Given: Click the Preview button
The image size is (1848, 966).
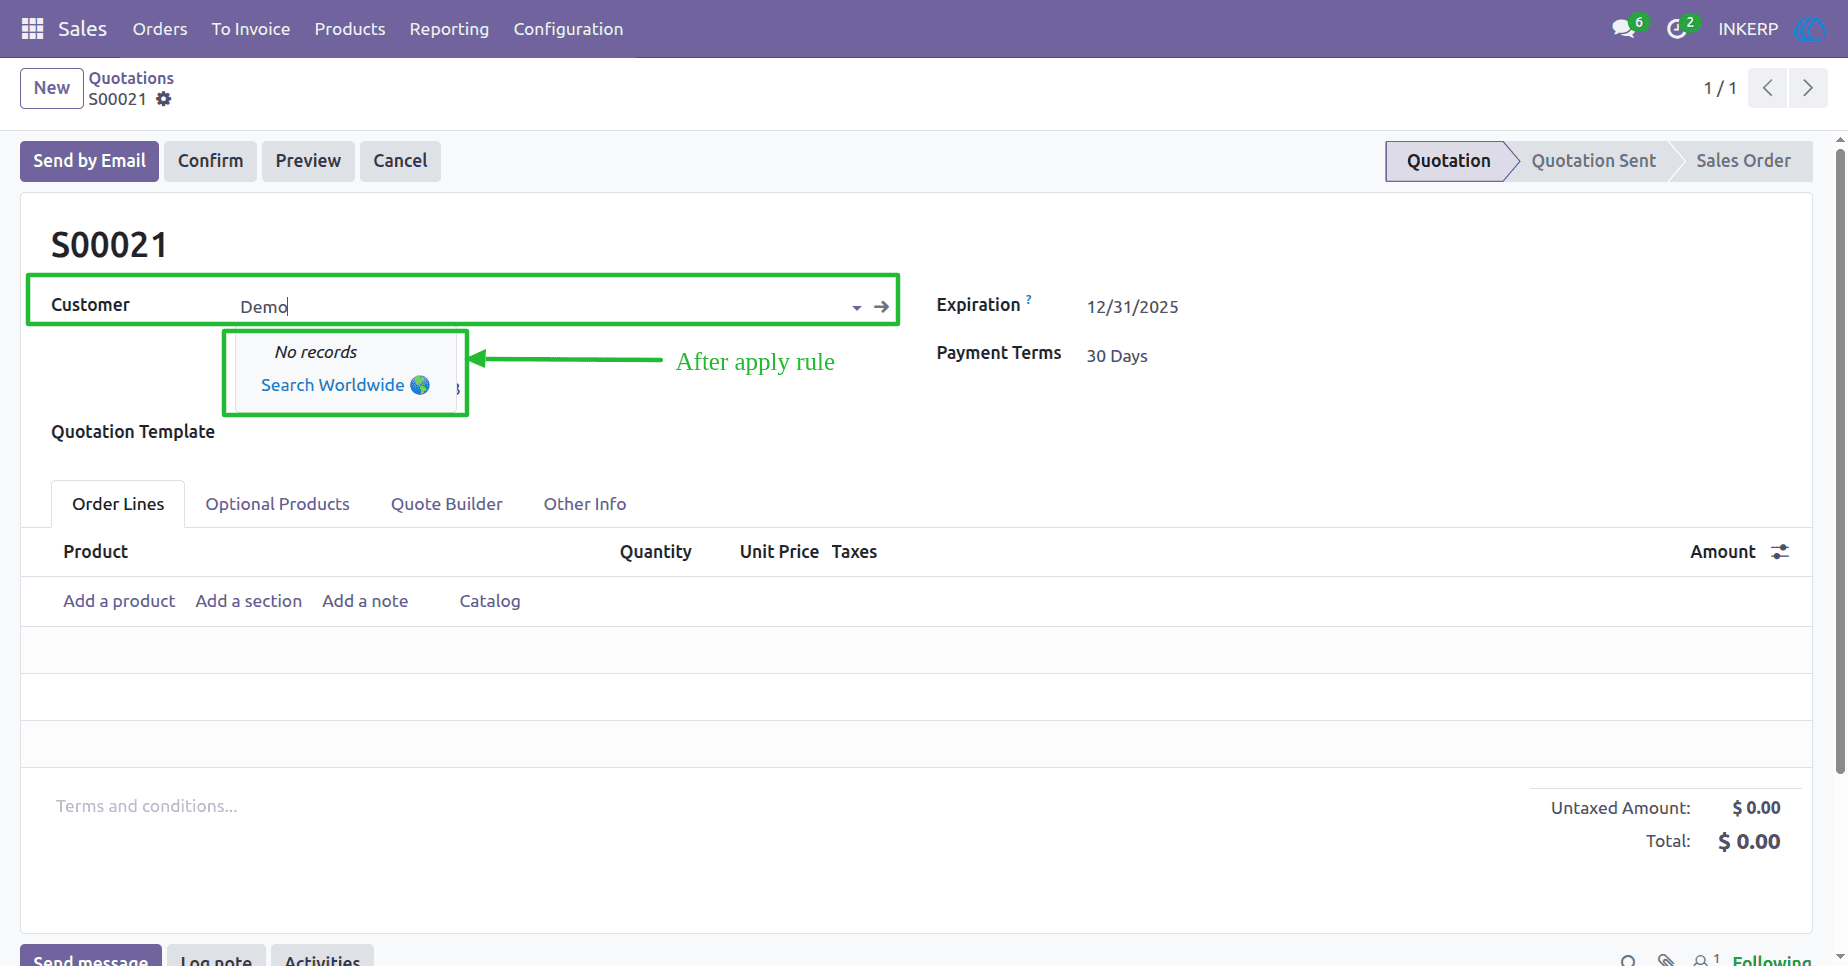Looking at the screenshot, I should (x=308, y=161).
